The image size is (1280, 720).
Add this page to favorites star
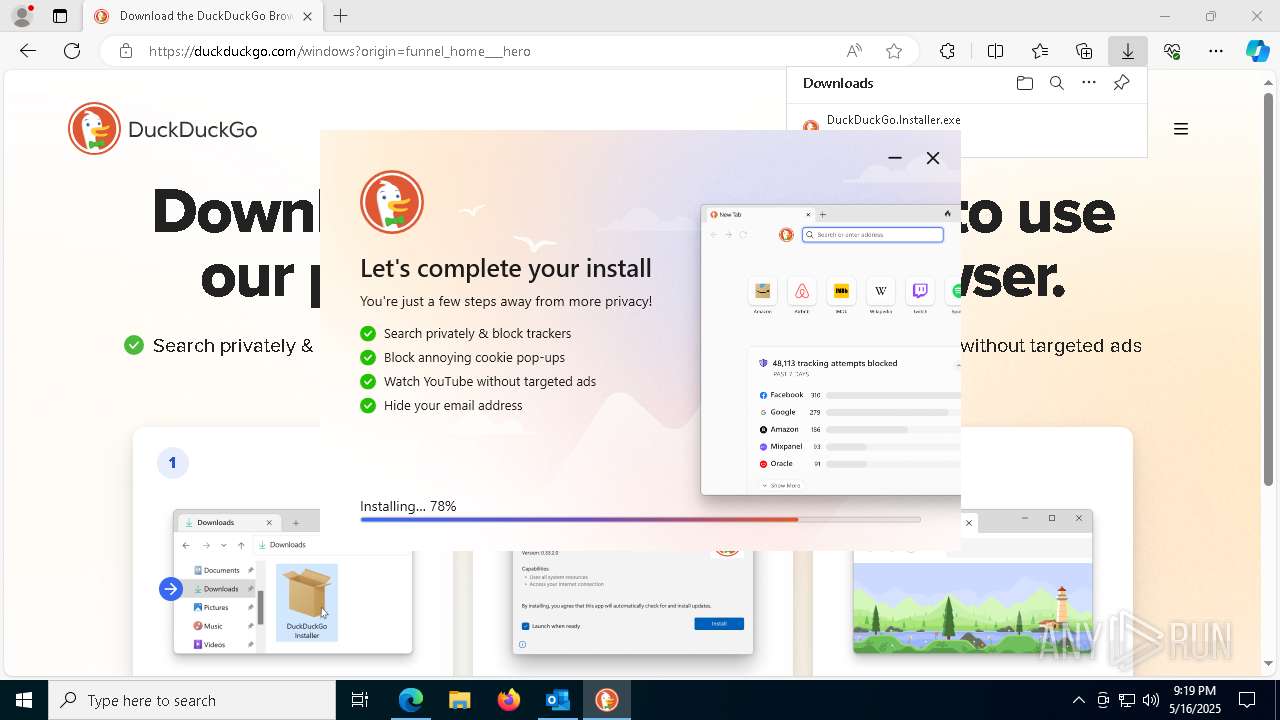point(894,51)
